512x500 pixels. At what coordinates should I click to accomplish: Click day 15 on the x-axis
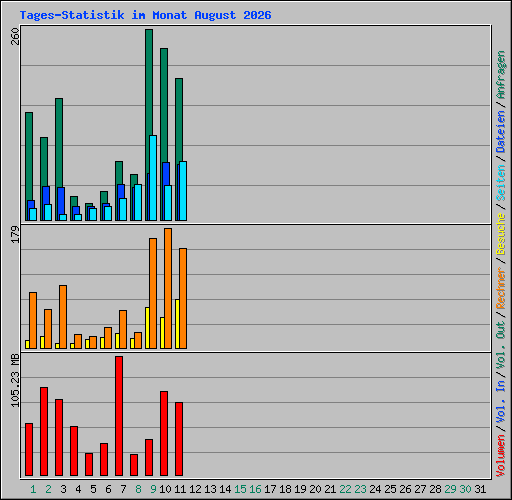click(x=240, y=489)
